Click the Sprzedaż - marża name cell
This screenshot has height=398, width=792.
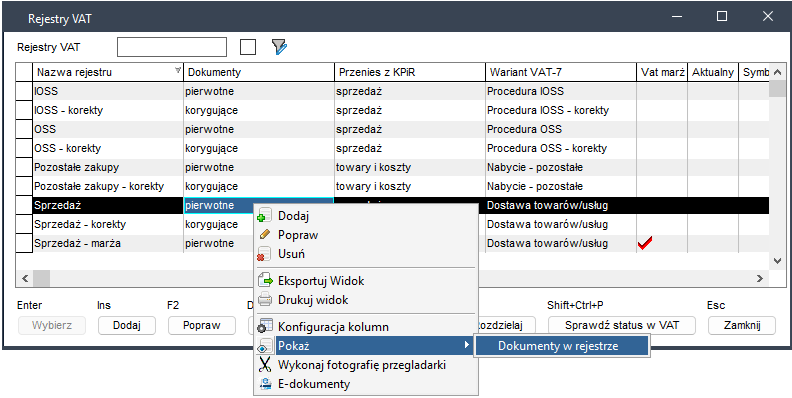tap(108, 243)
